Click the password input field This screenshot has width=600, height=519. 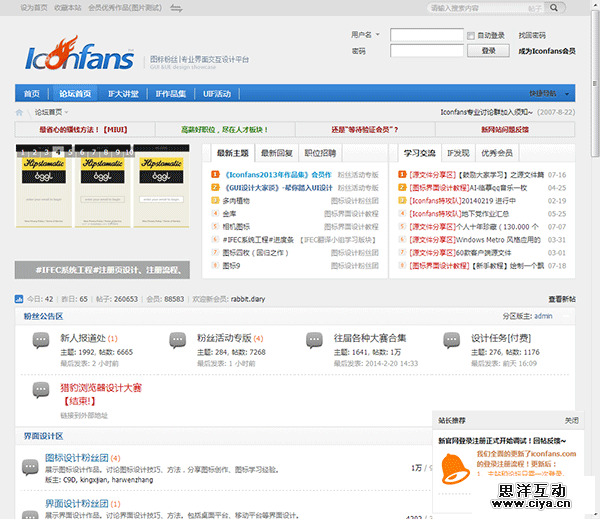coord(426,50)
